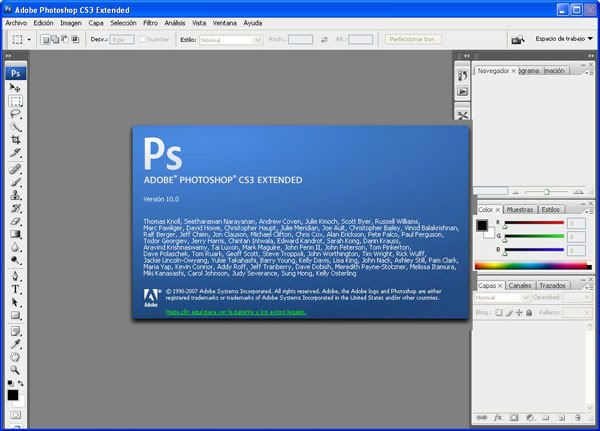This screenshot has width=600, height=431.
Task: Toggle lock transparent pixels in Capas
Action: (x=499, y=312)
